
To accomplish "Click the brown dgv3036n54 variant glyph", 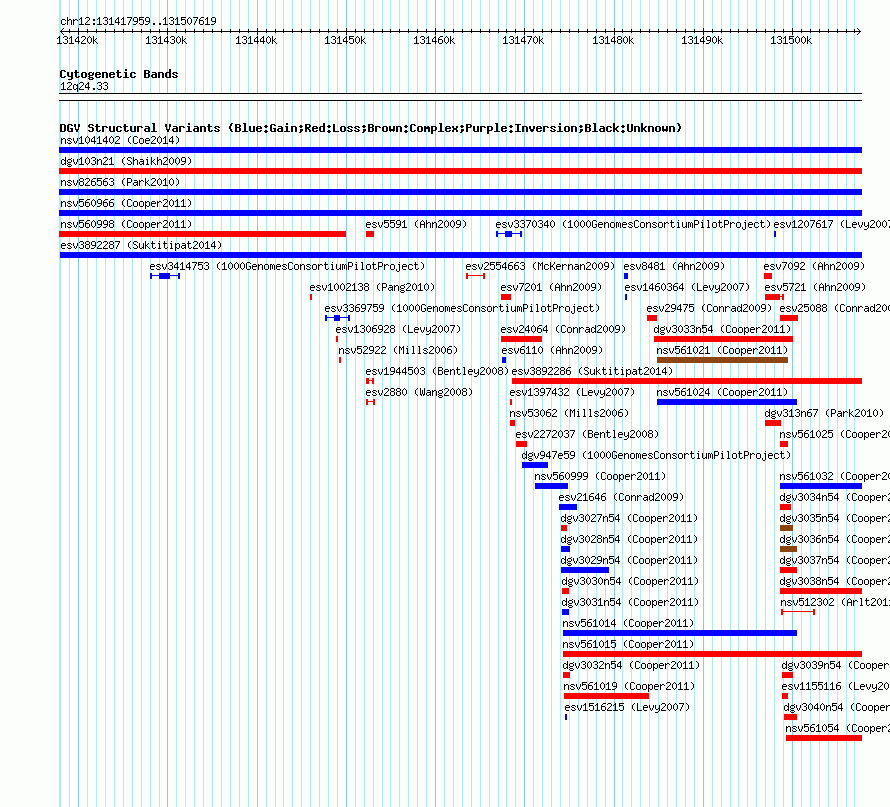I will [788, 549].
